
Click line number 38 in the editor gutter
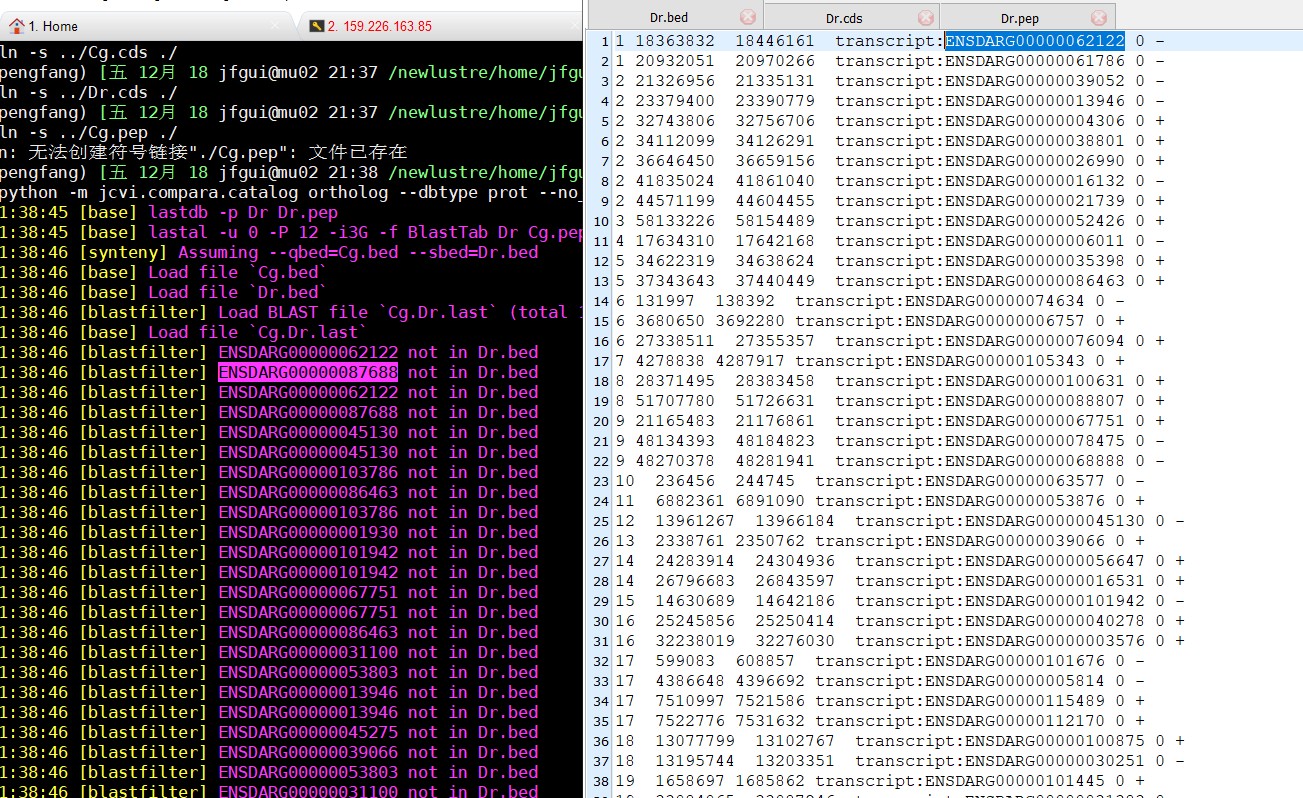point(600,781)
